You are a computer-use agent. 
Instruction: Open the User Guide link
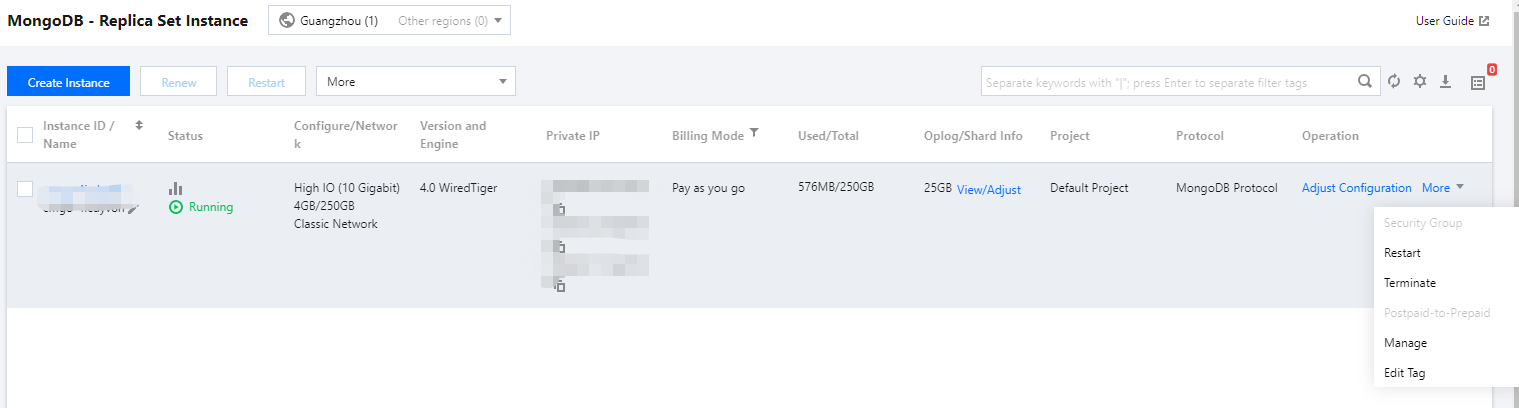(1445, 21)
